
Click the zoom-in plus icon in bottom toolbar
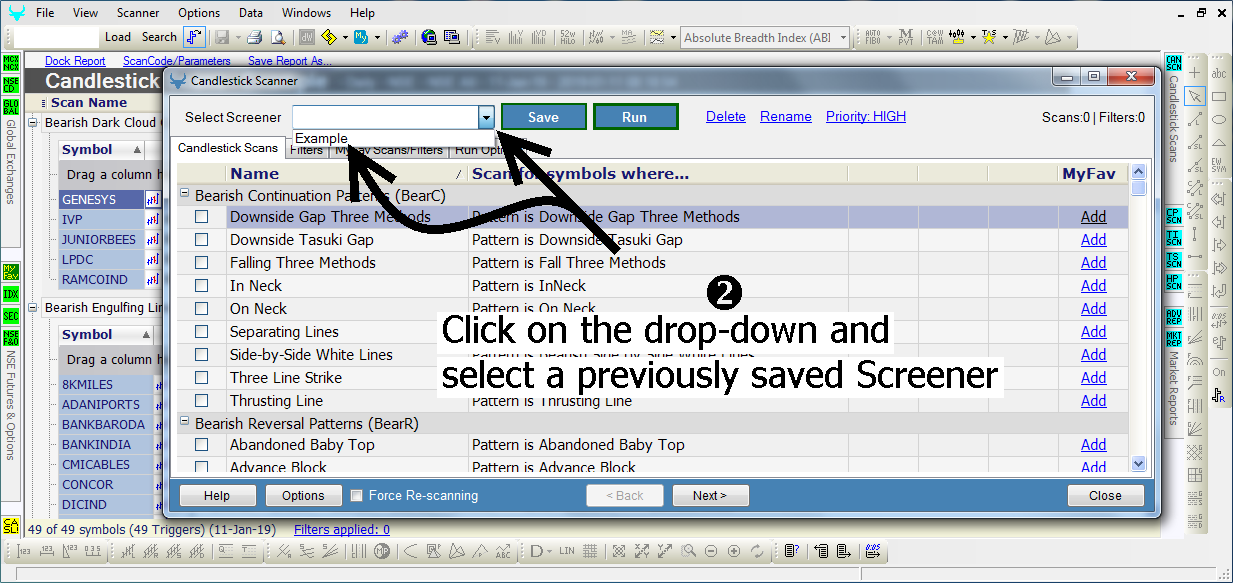click(734, 551)
